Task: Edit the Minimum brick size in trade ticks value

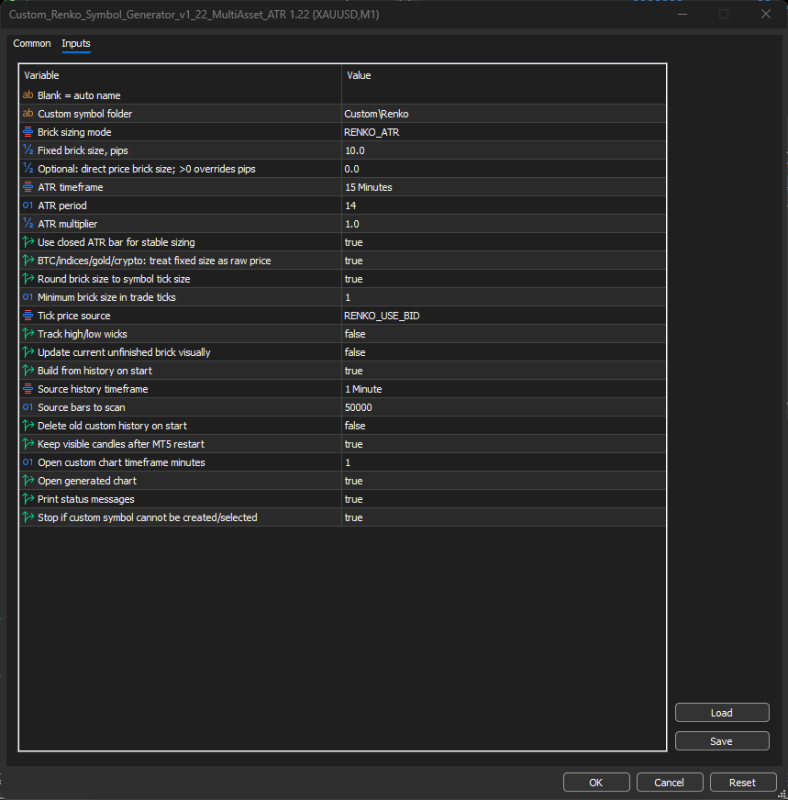Action: (x=504, y=297)
